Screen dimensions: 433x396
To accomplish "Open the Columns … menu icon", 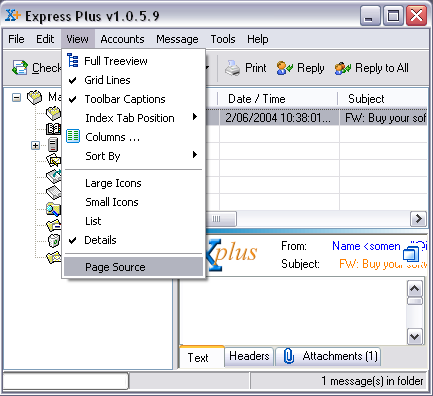I will point(73,136).
